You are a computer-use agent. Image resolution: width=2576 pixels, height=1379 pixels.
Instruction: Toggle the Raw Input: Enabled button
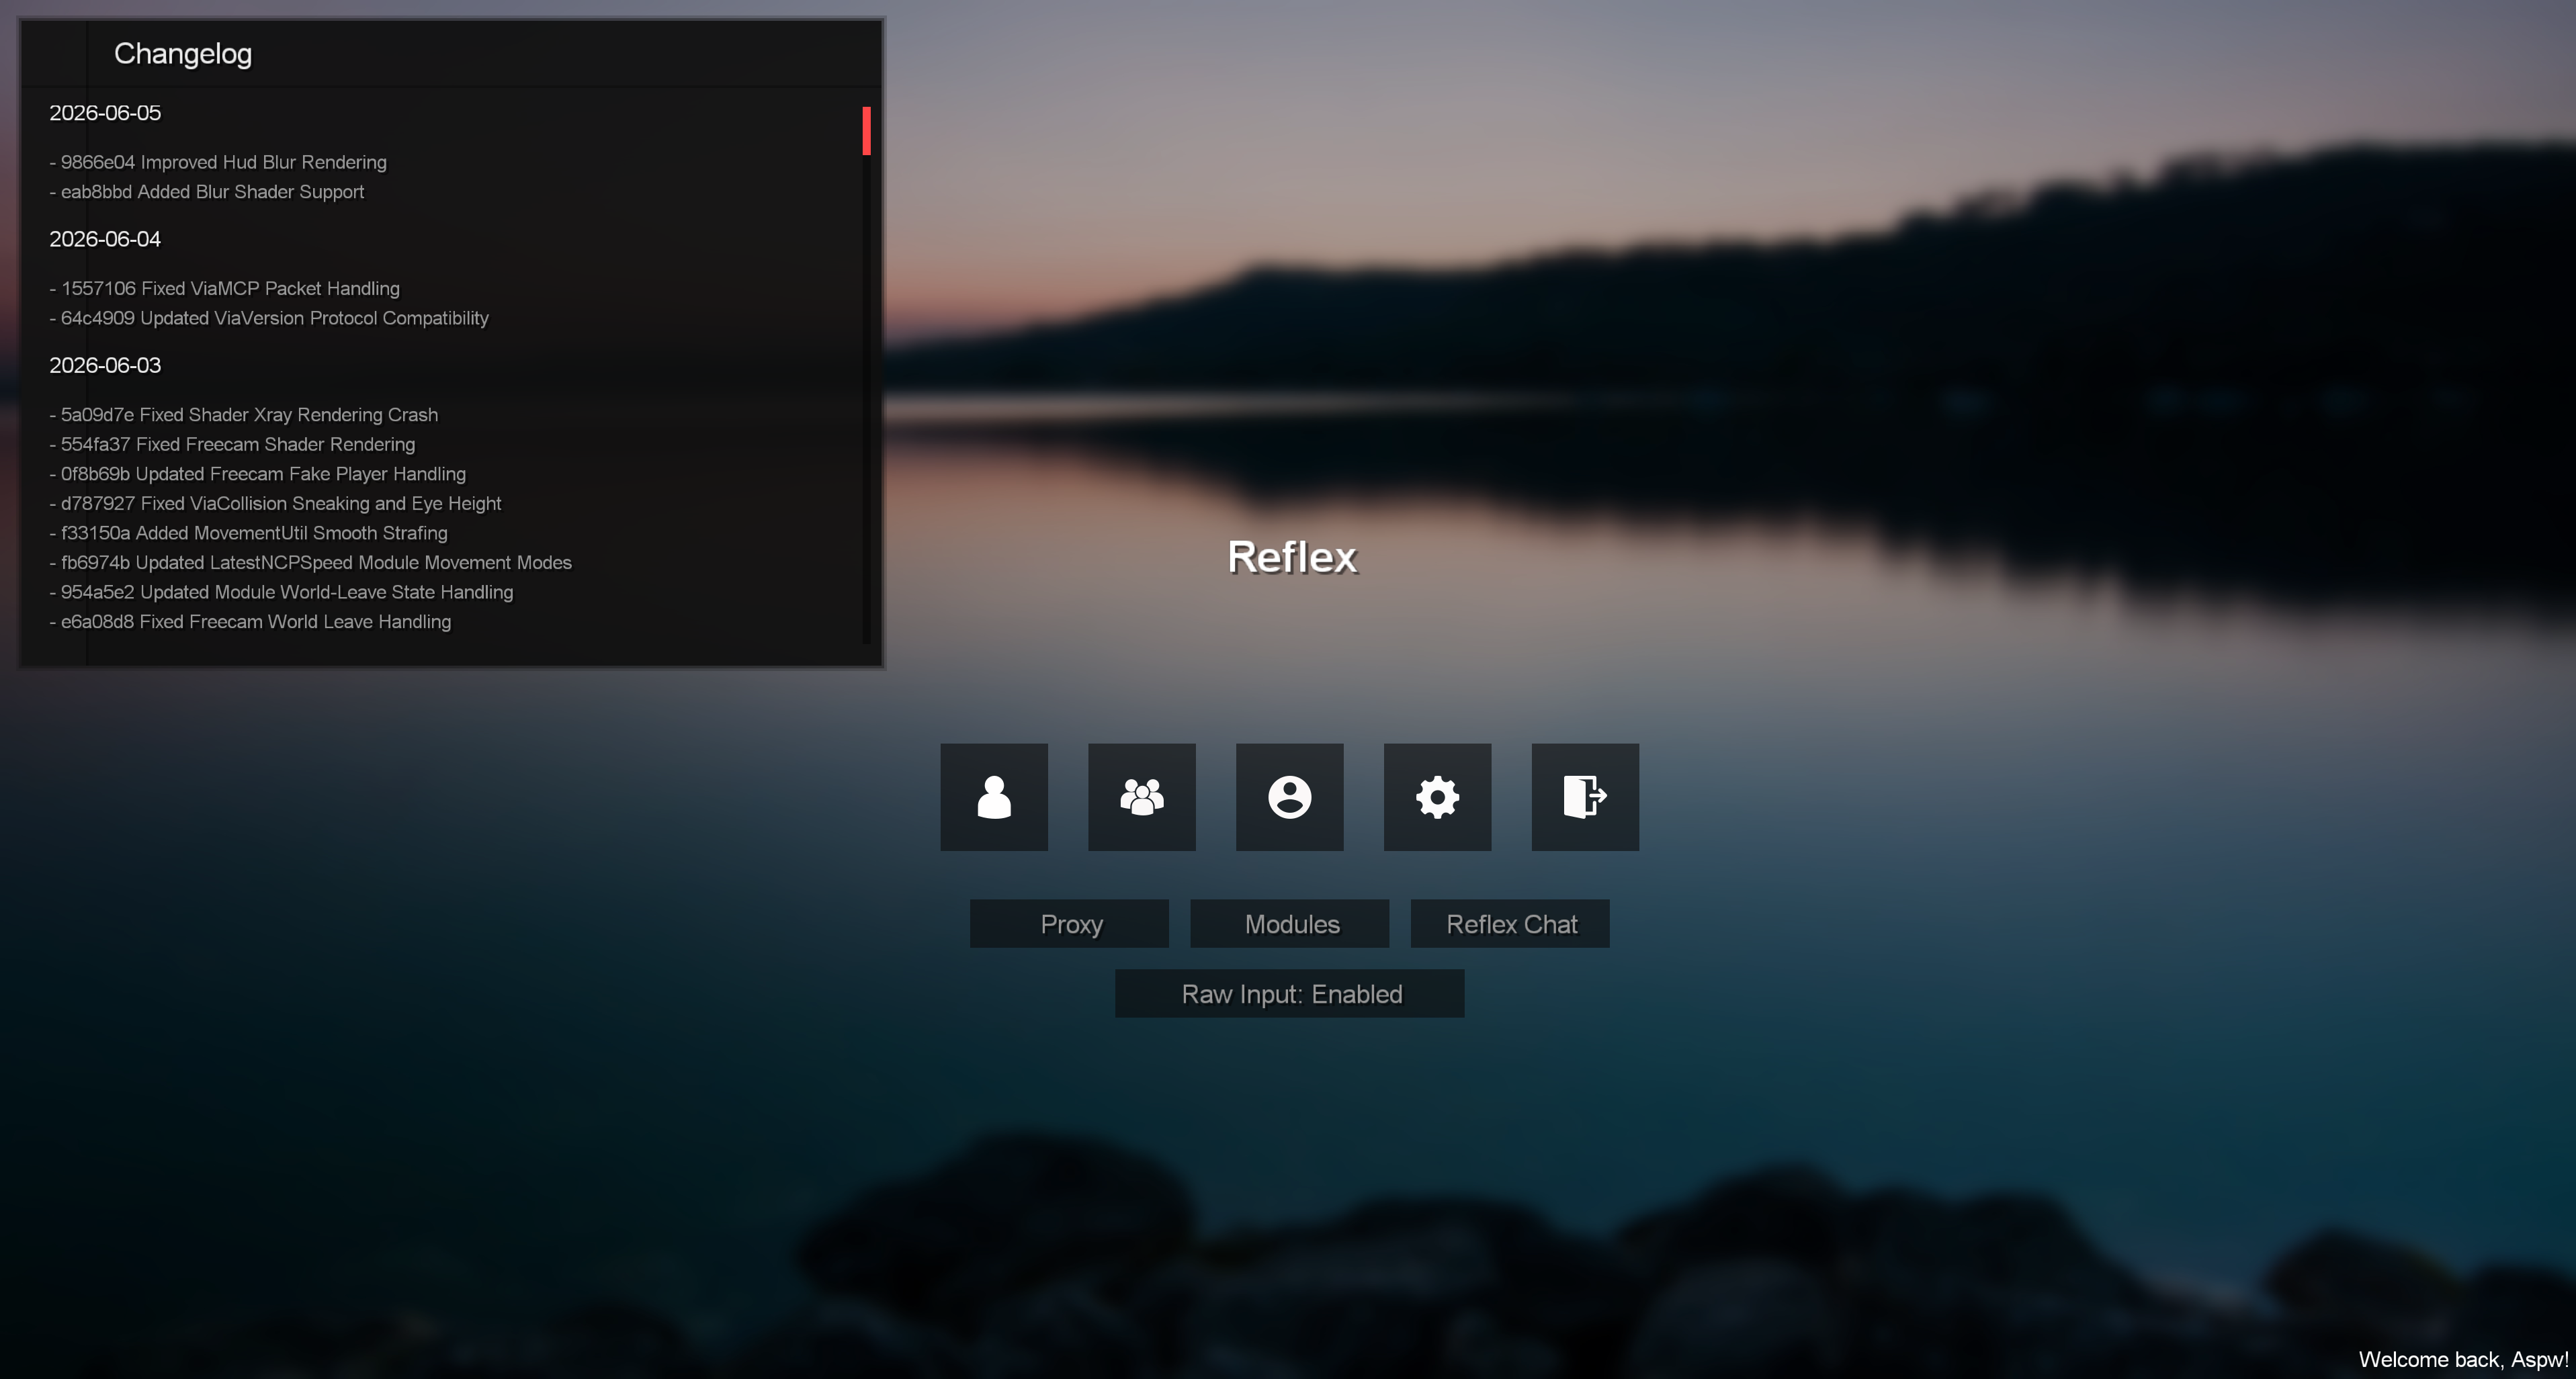coord(1290,993)
